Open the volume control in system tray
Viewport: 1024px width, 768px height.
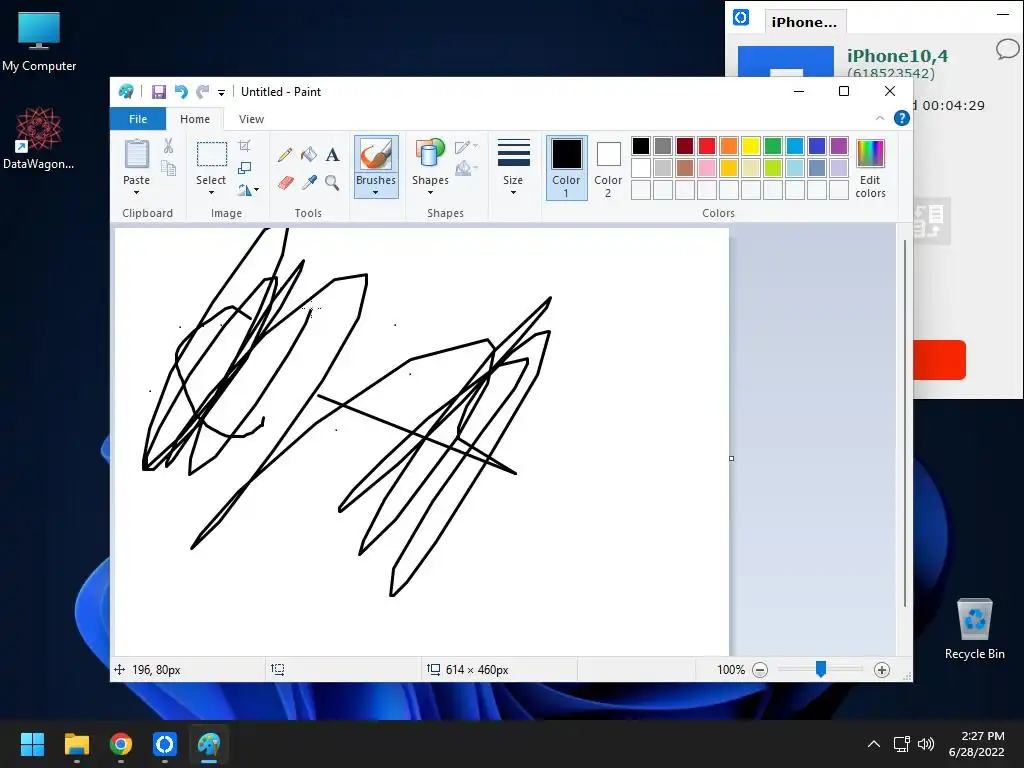point(926,744)
